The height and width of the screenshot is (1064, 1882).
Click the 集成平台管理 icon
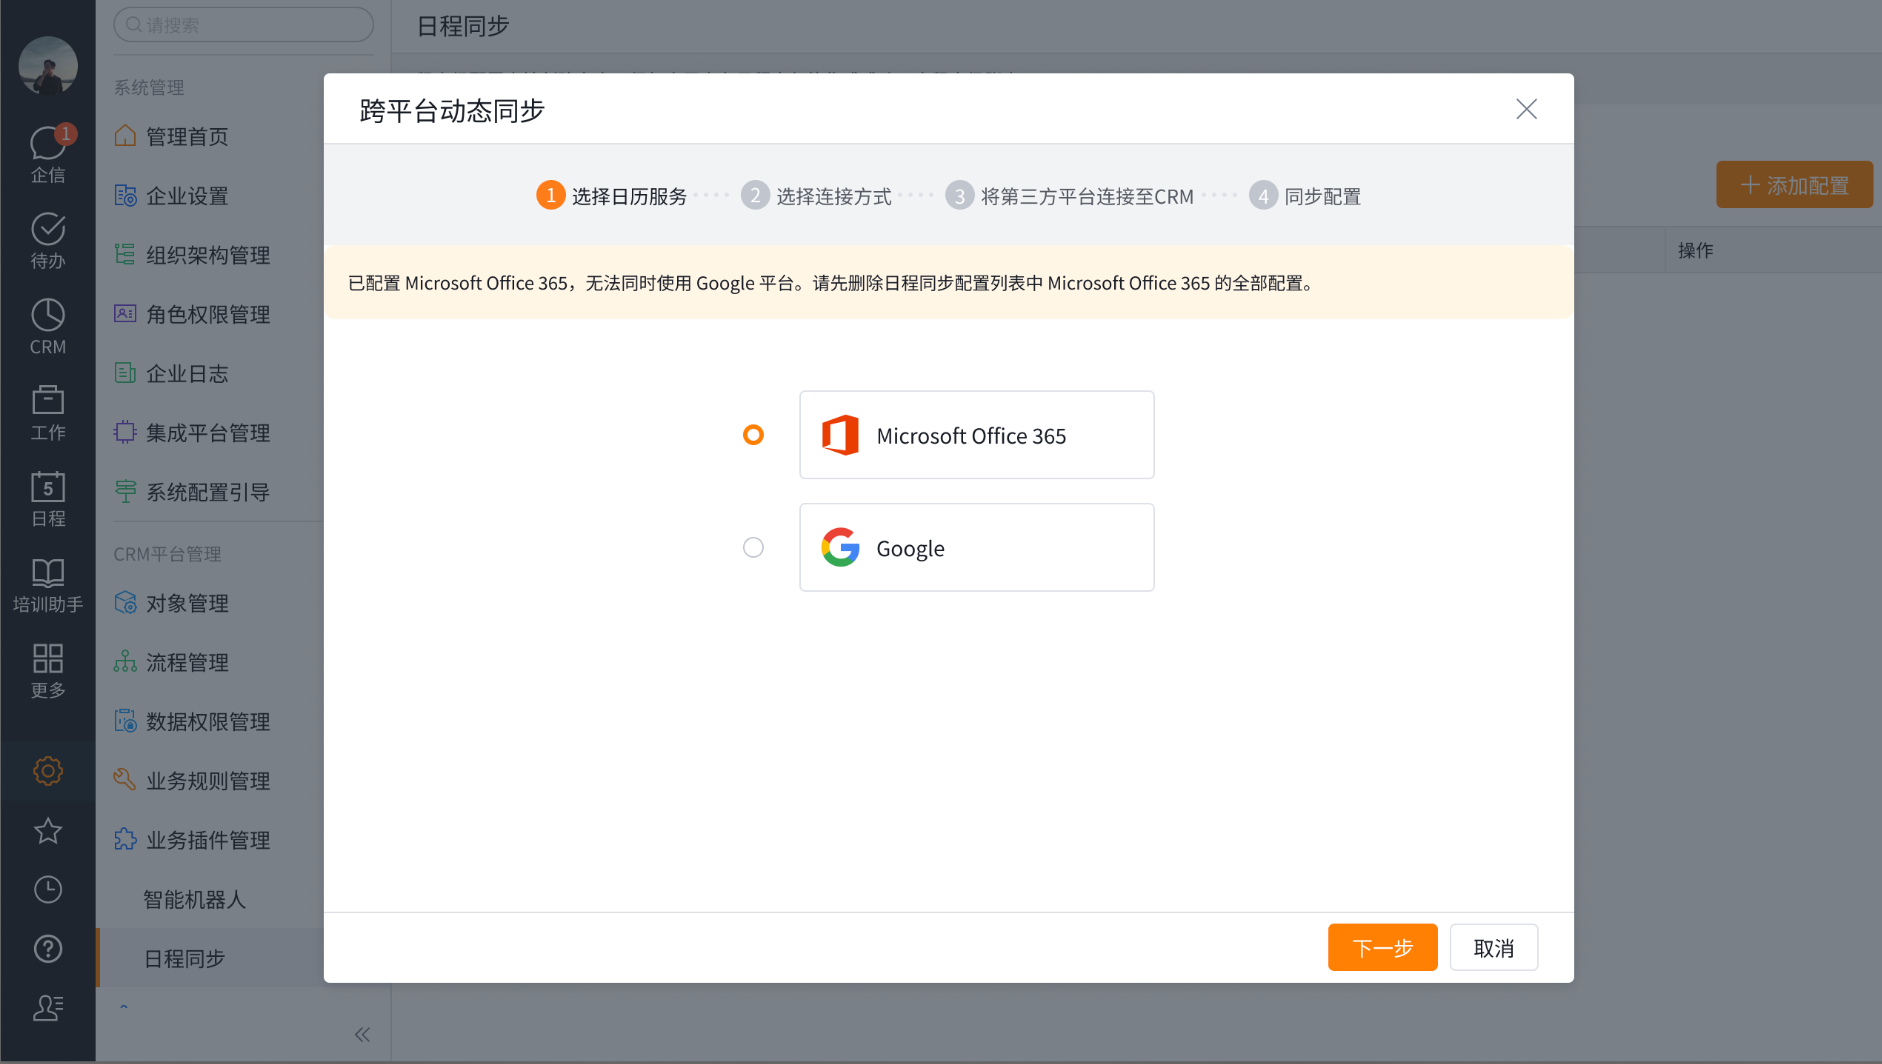click(125, 432)
